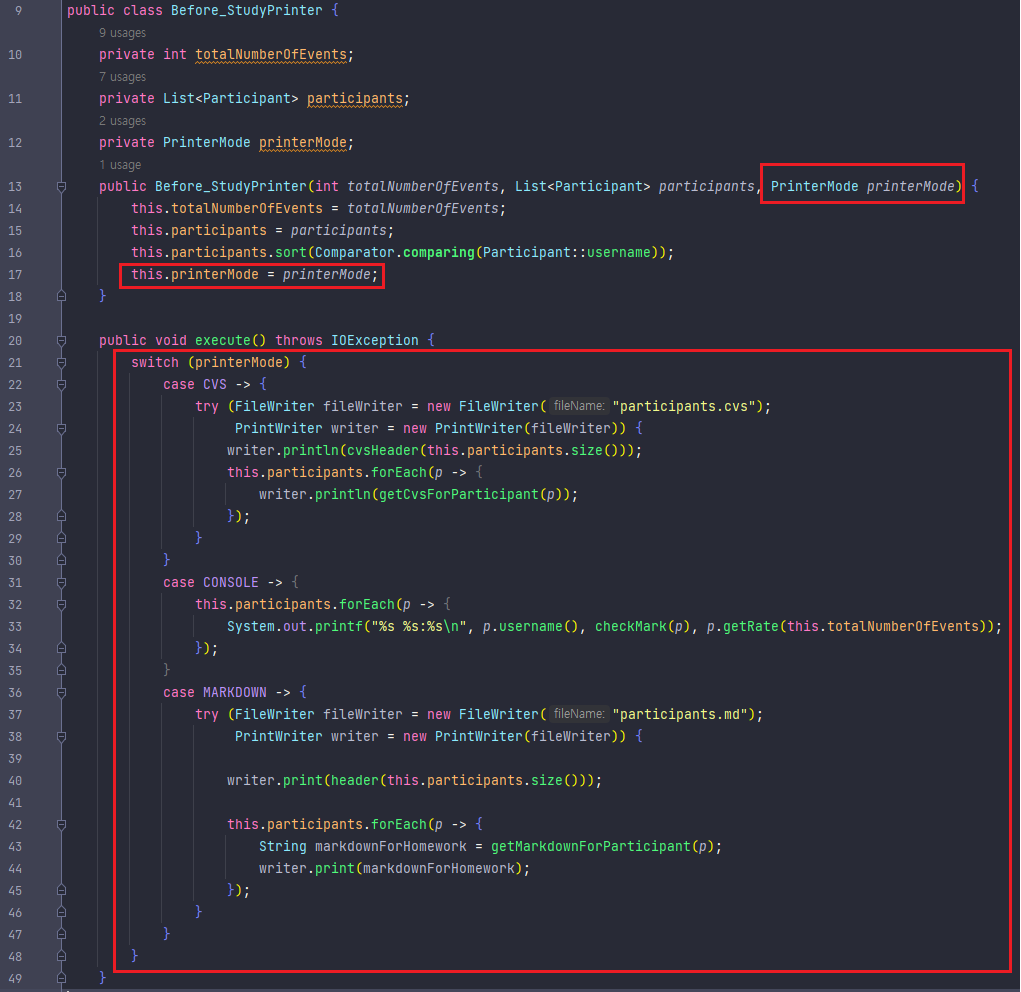
Task: Click 'Participant::username' method reference
Action: point(566,253)
